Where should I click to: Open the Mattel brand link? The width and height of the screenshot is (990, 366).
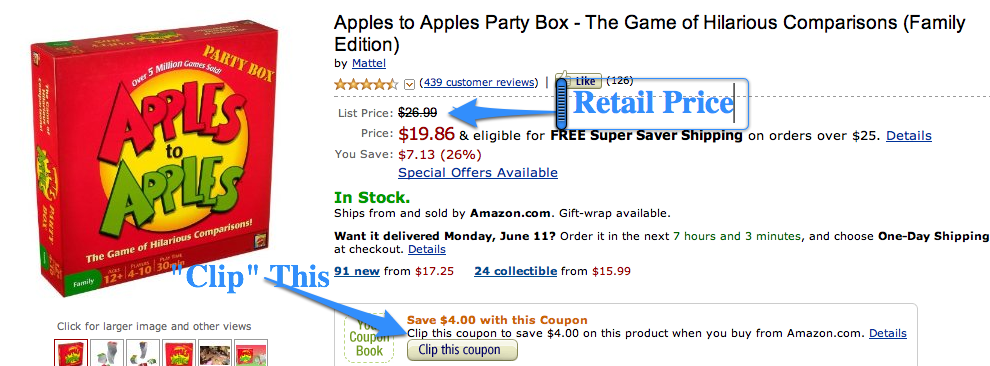[x=369, y=63]
